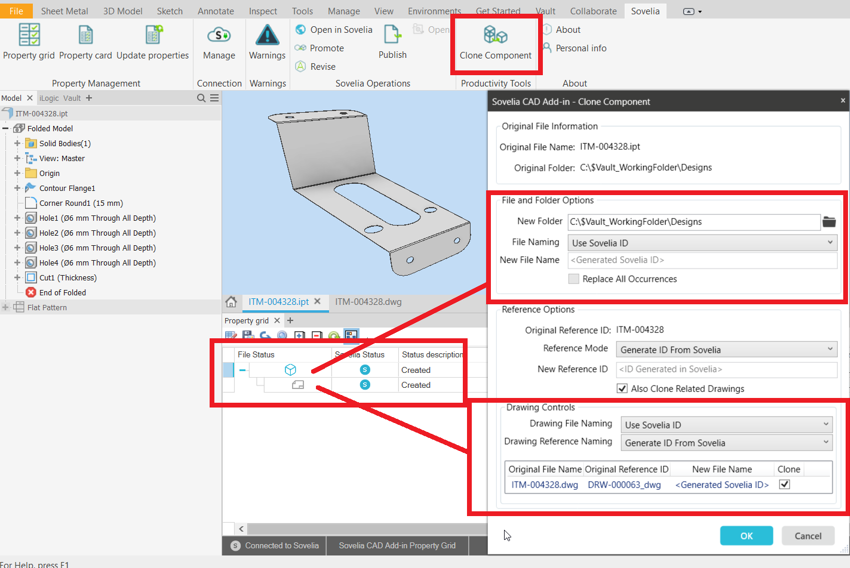The image size is (850, 568).
Task: Click Connected to Sovelia status button
Action: click(274, 546)
